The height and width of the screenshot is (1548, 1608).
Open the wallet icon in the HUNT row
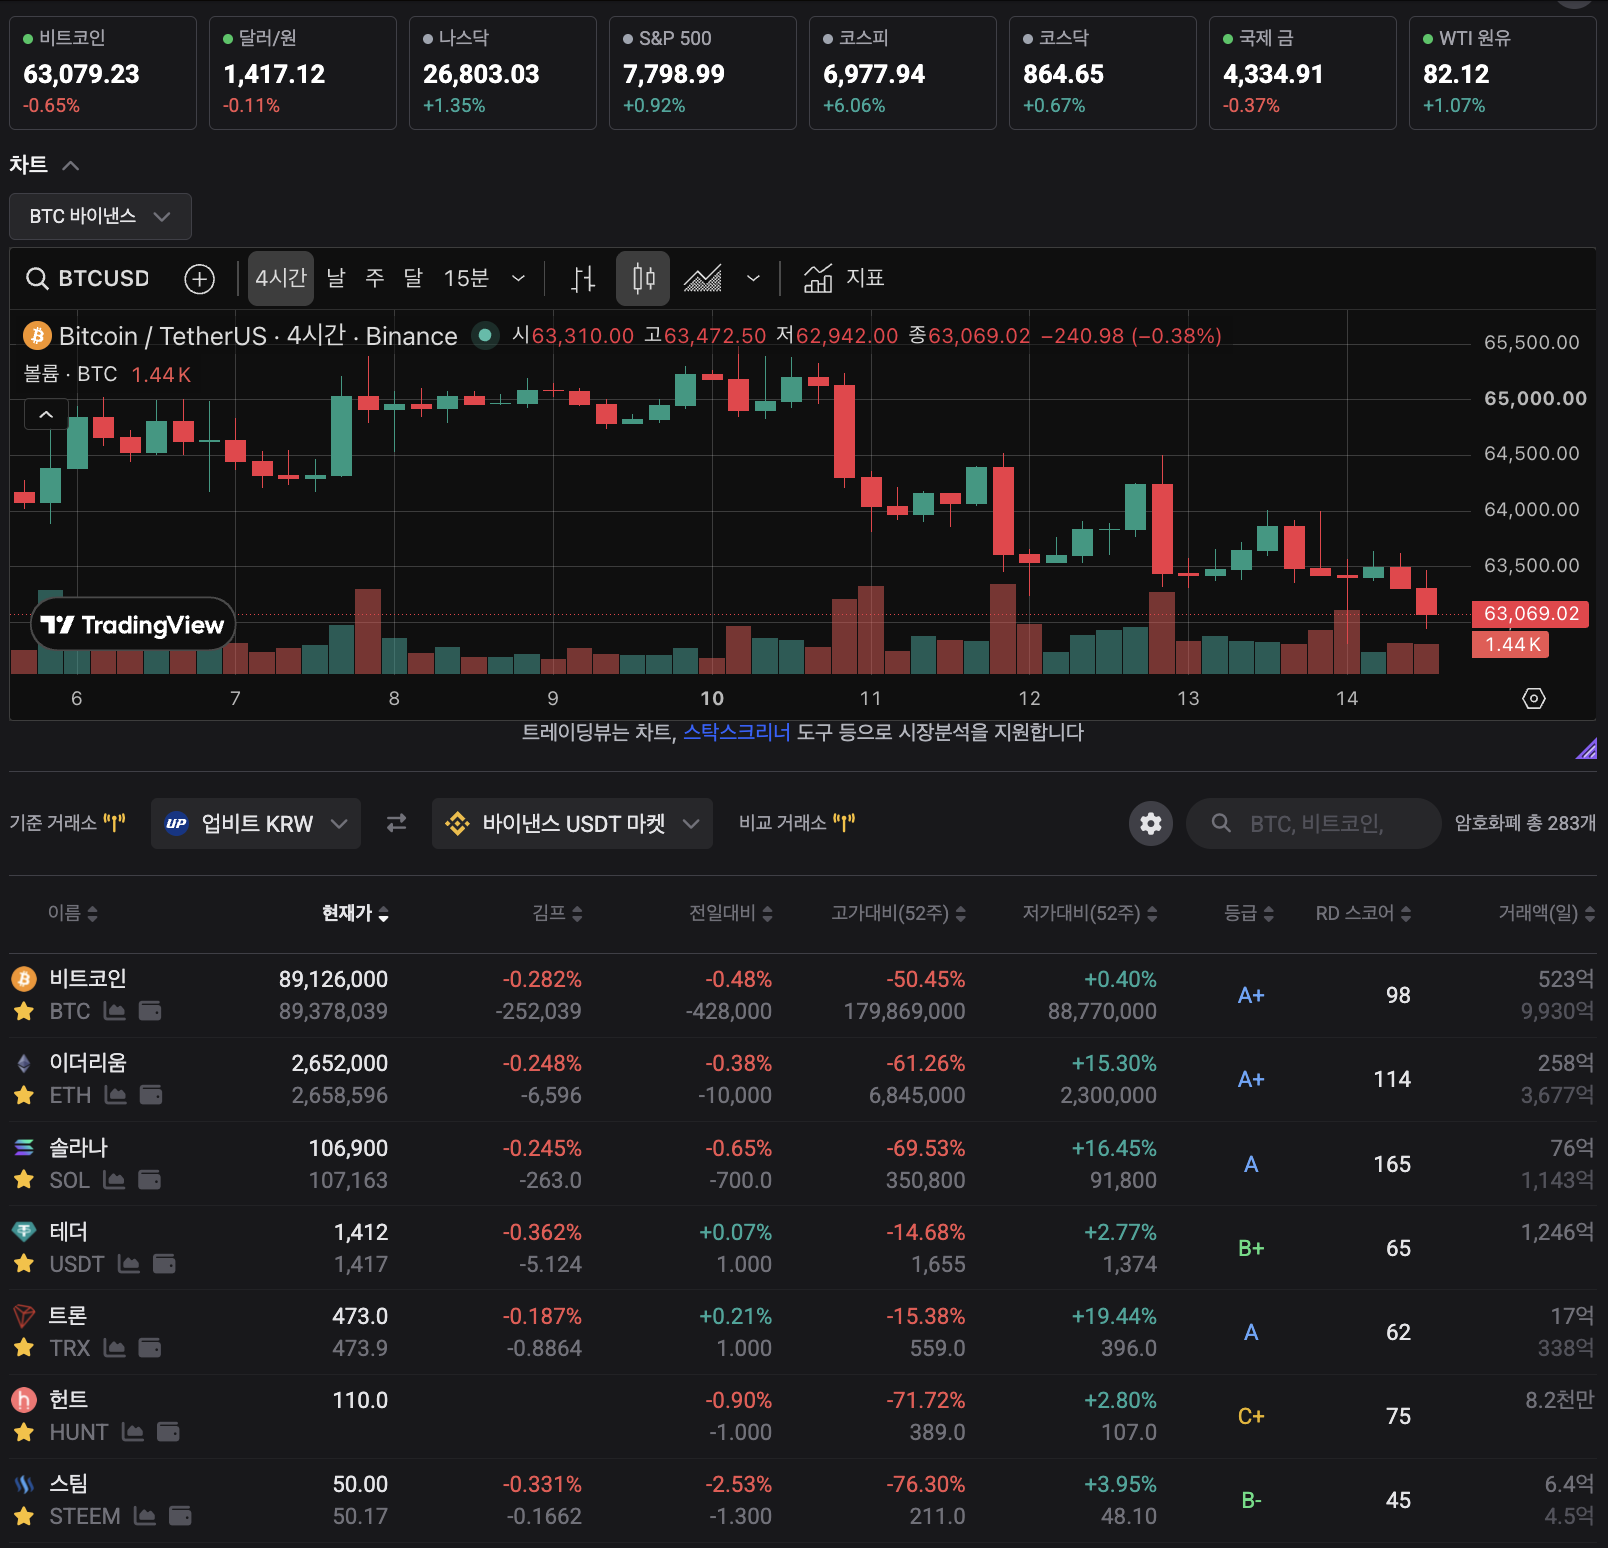click(x=168, y=1432)
